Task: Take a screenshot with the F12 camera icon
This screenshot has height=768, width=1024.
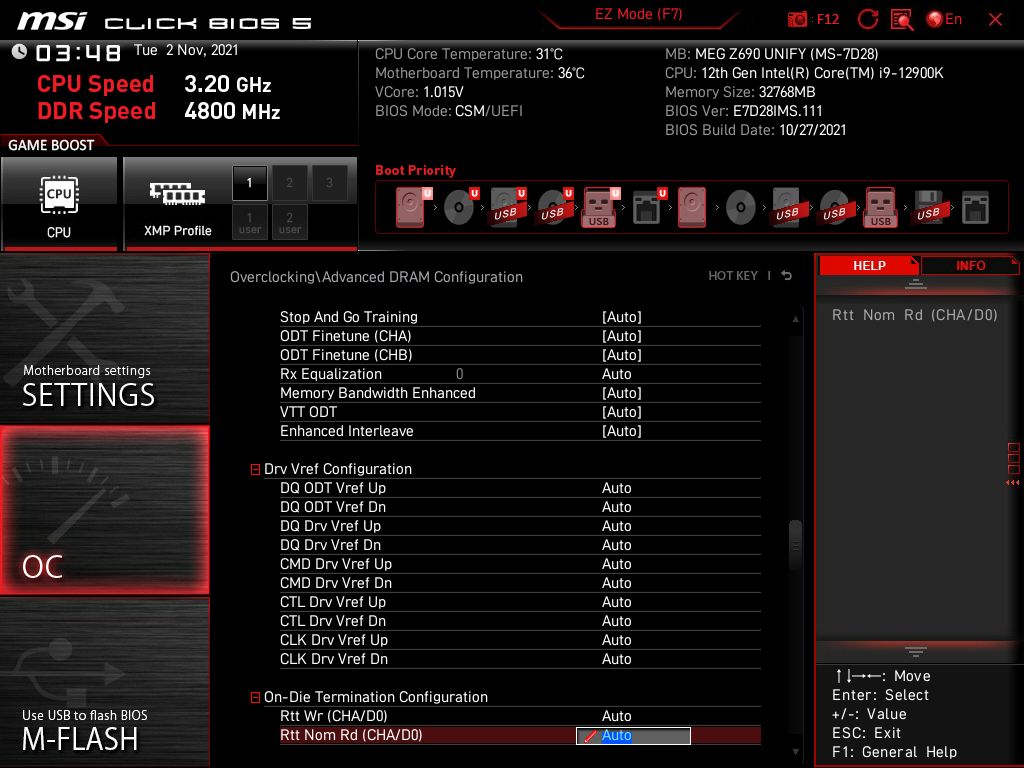Action: pos(797,19)
